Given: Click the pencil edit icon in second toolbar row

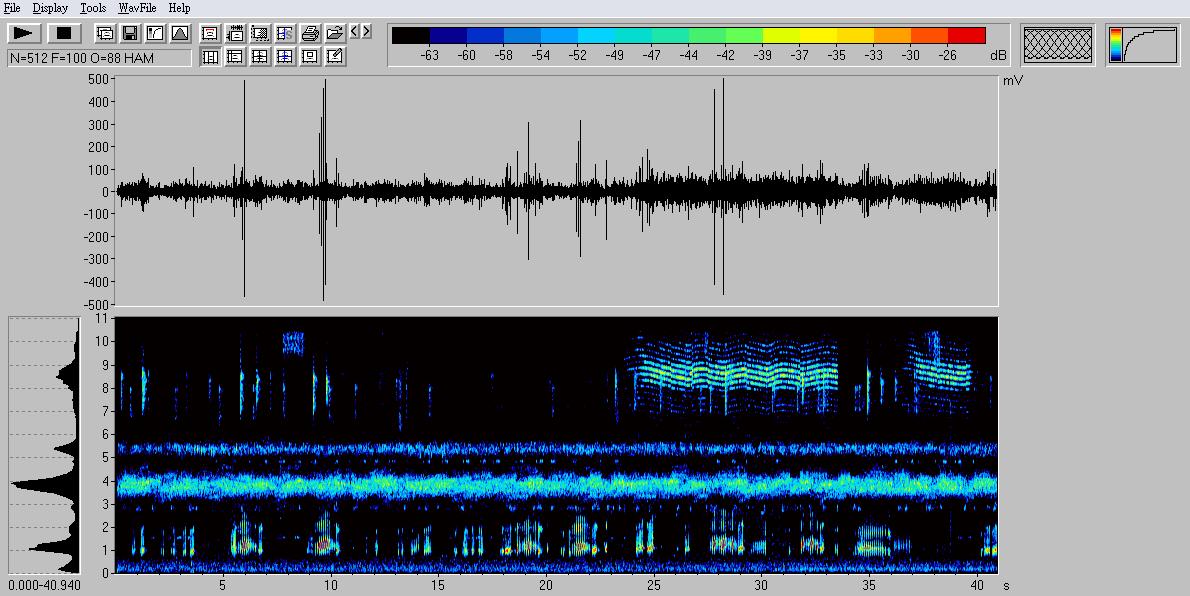Looking at the screenshot, I should coord(335,57).
